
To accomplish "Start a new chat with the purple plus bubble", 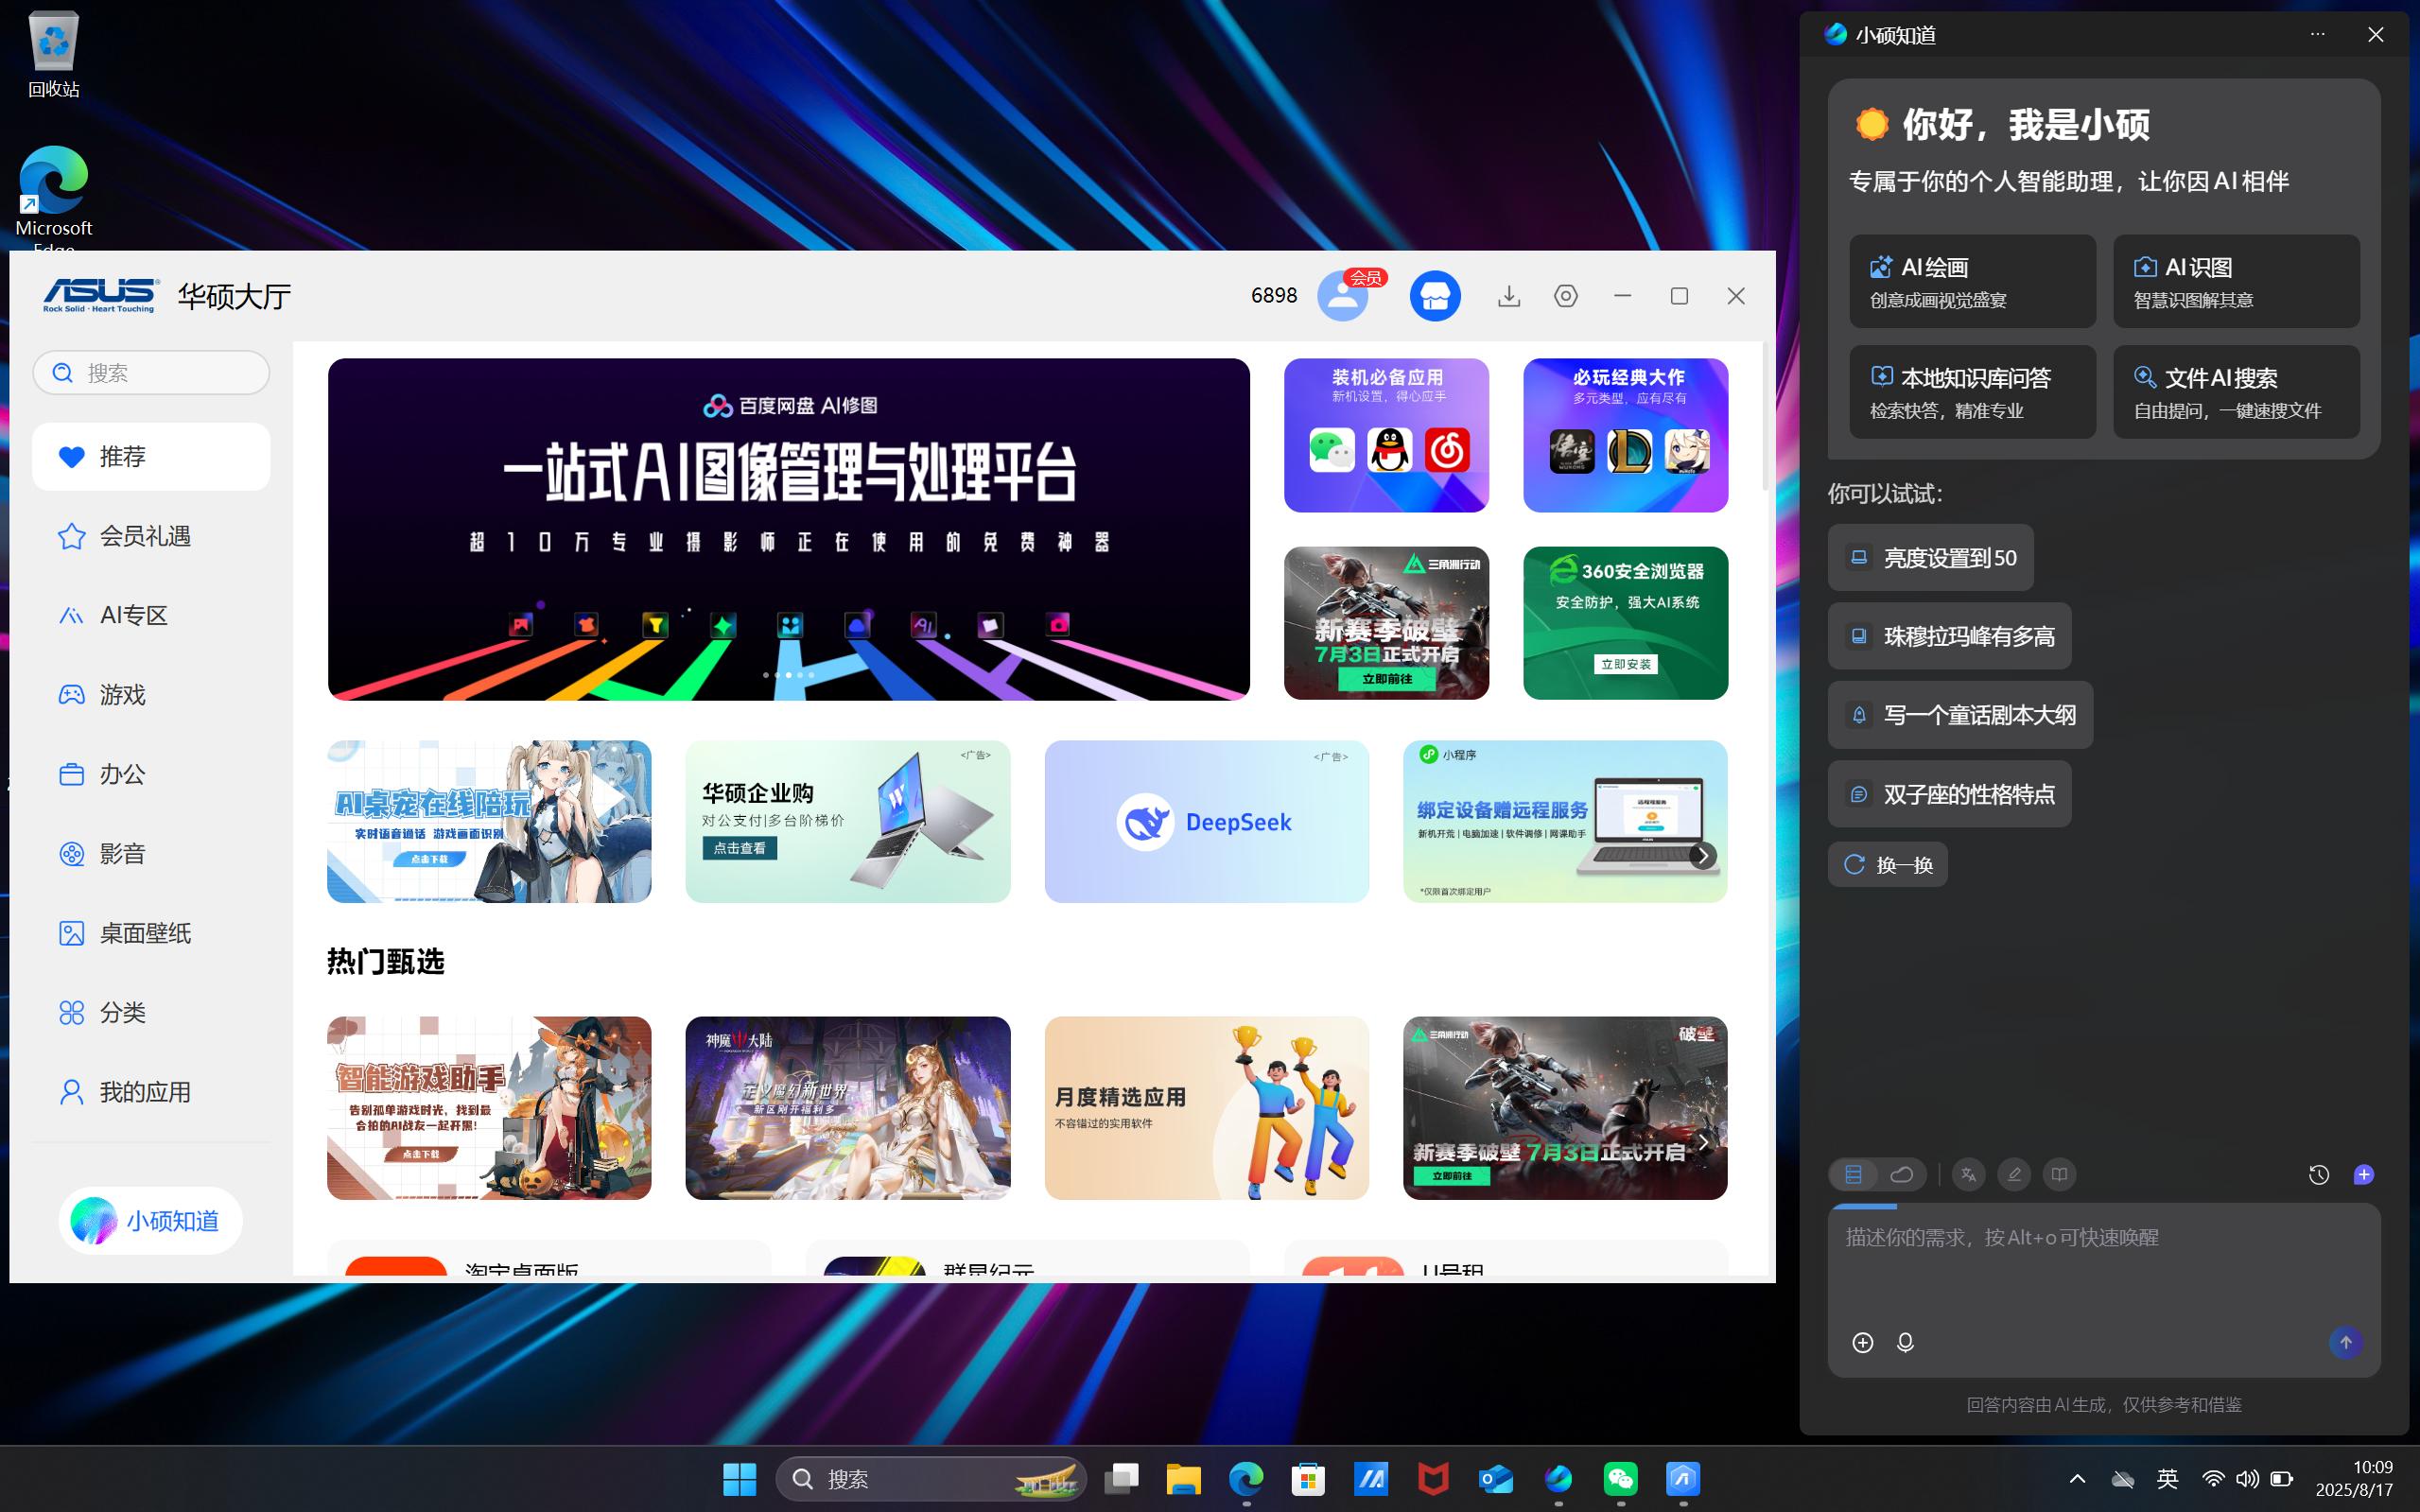I will pyautogui.click(x=2364, y=1174).
